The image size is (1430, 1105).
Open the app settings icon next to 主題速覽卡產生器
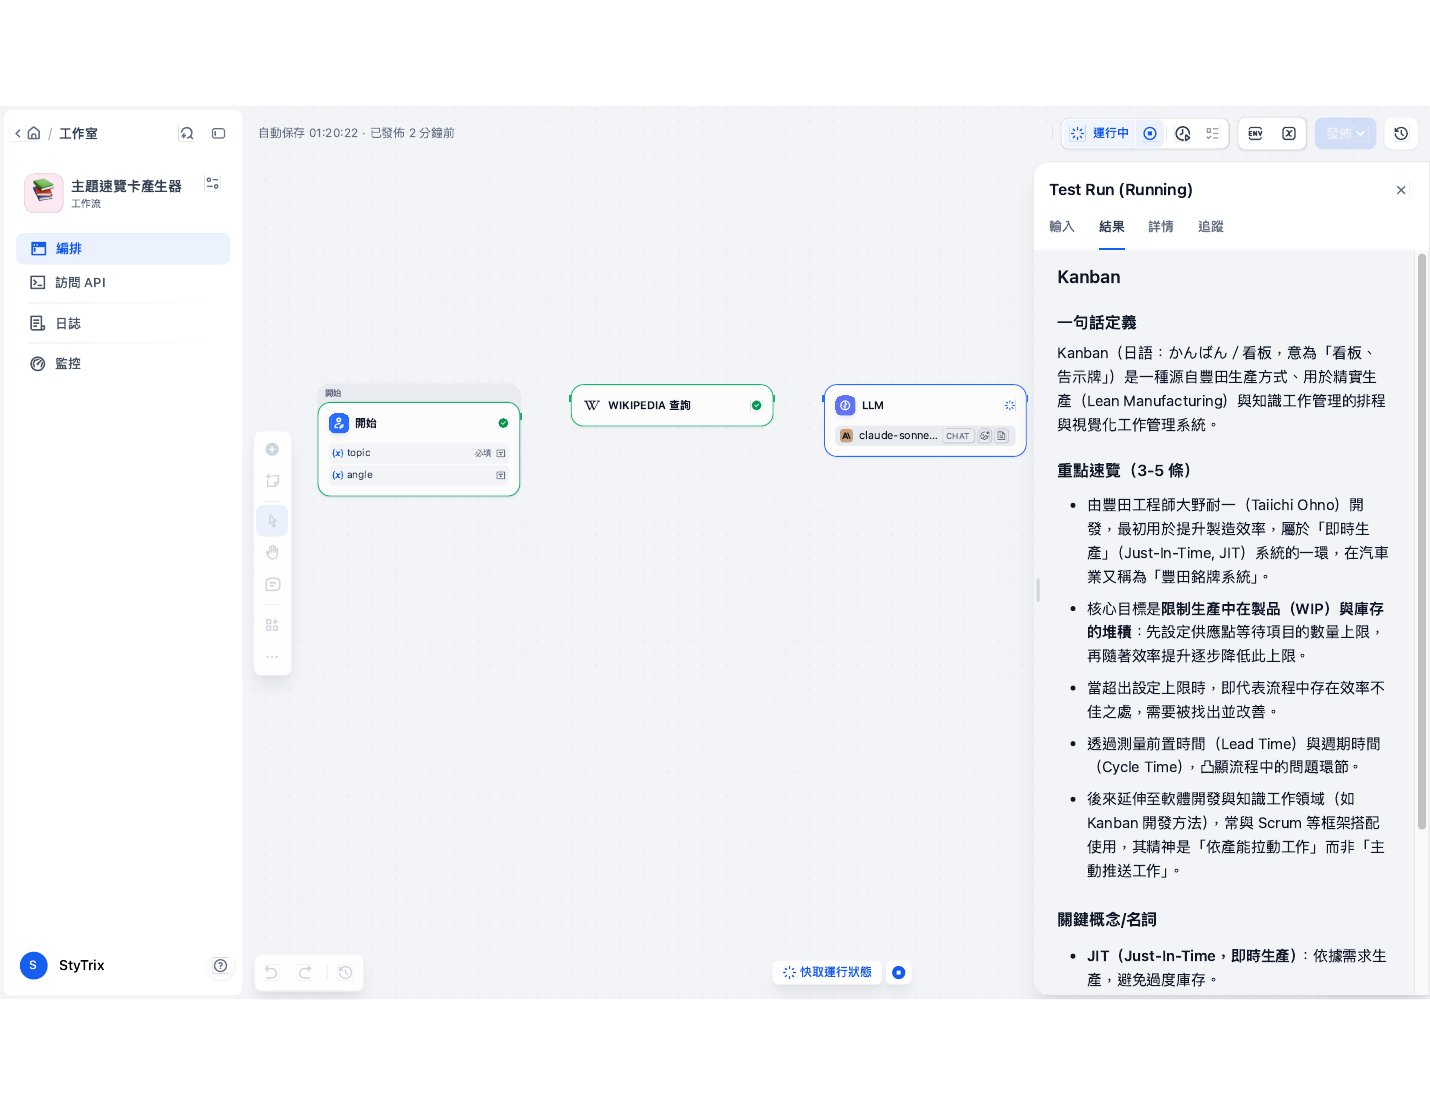(212, 184)
